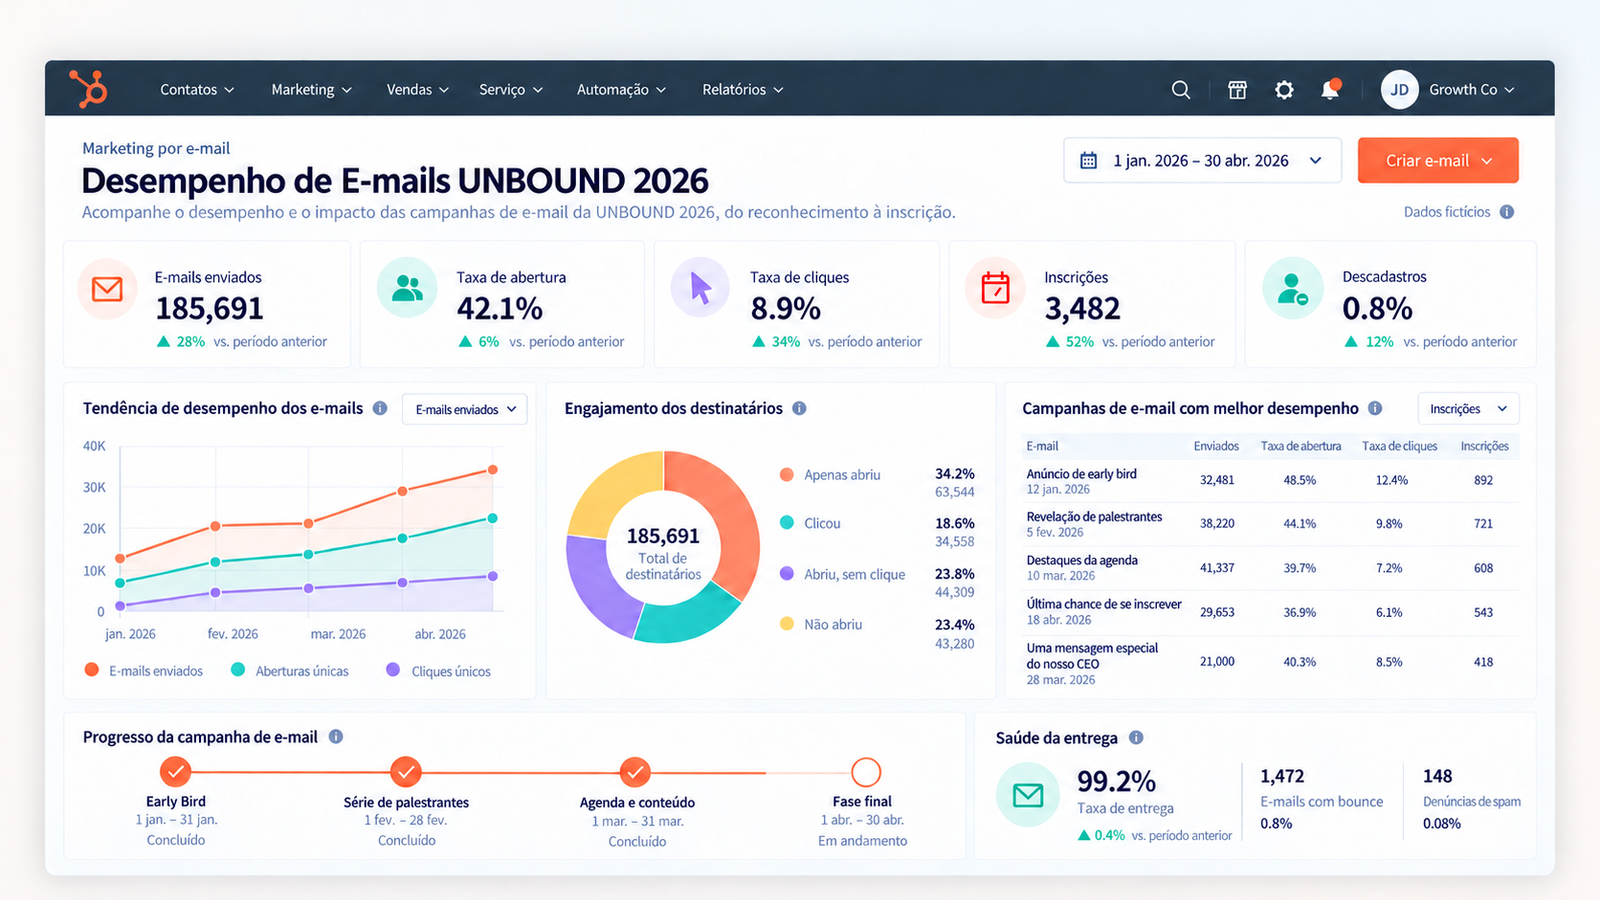Screen dimensions: 1600x900
Task: Click the info icon beside Dados fictícios
Action: (x=1507, y=212)
